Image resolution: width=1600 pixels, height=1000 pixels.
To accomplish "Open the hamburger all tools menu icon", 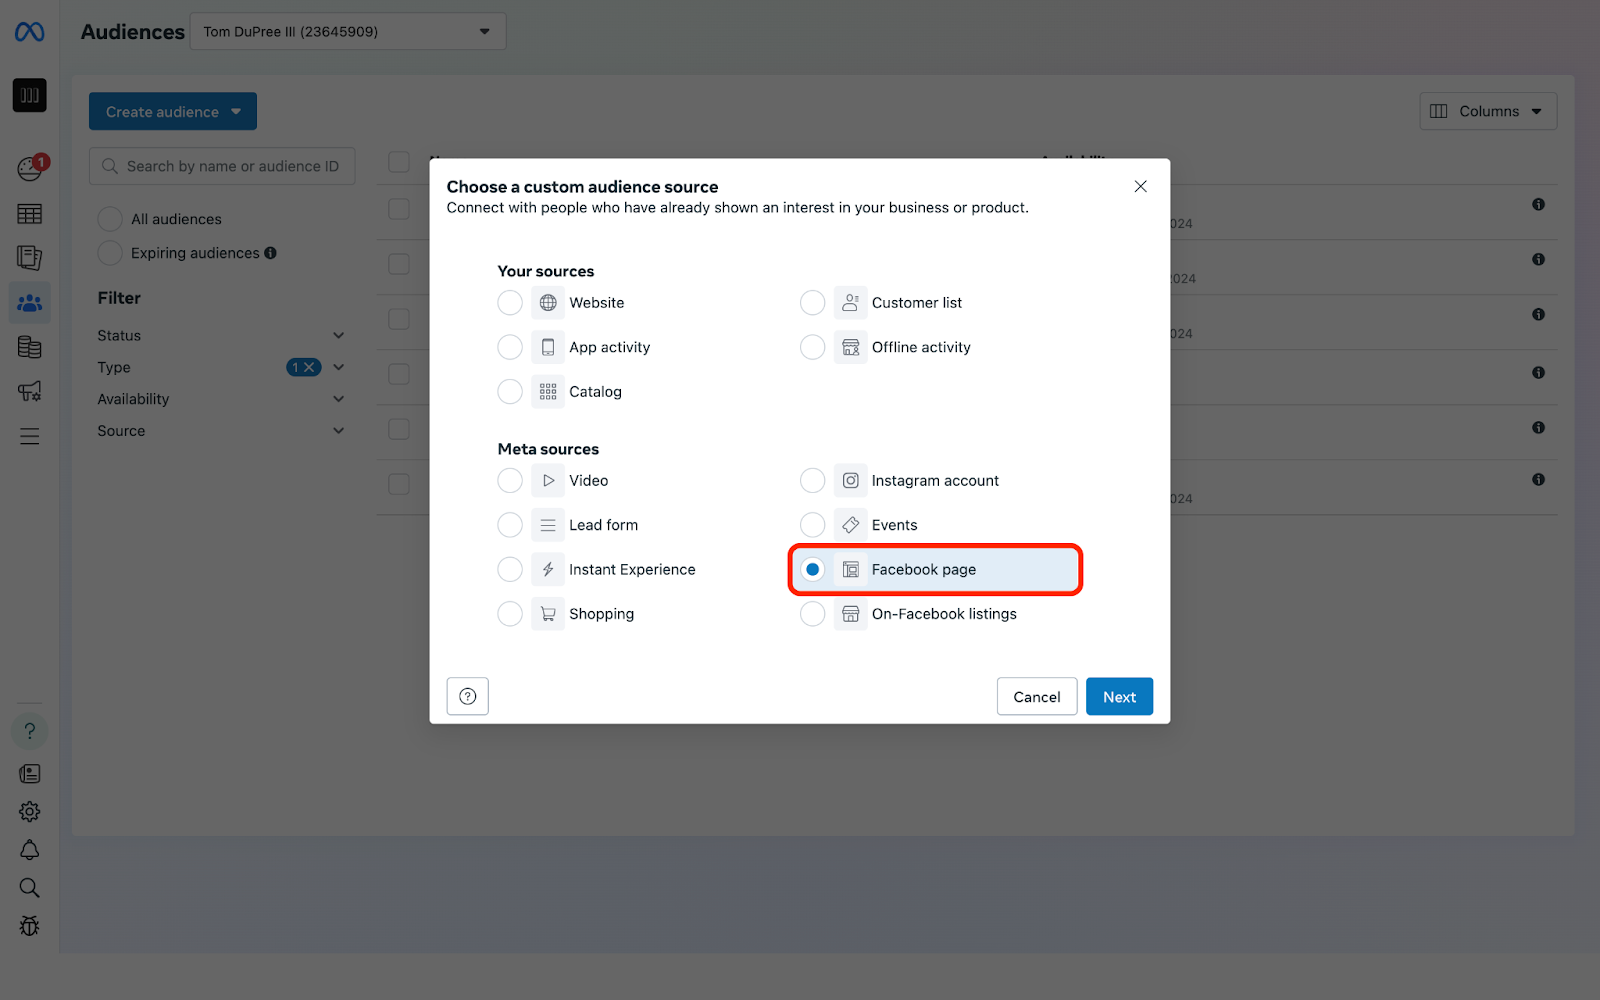I will click(x=29, y=436).
